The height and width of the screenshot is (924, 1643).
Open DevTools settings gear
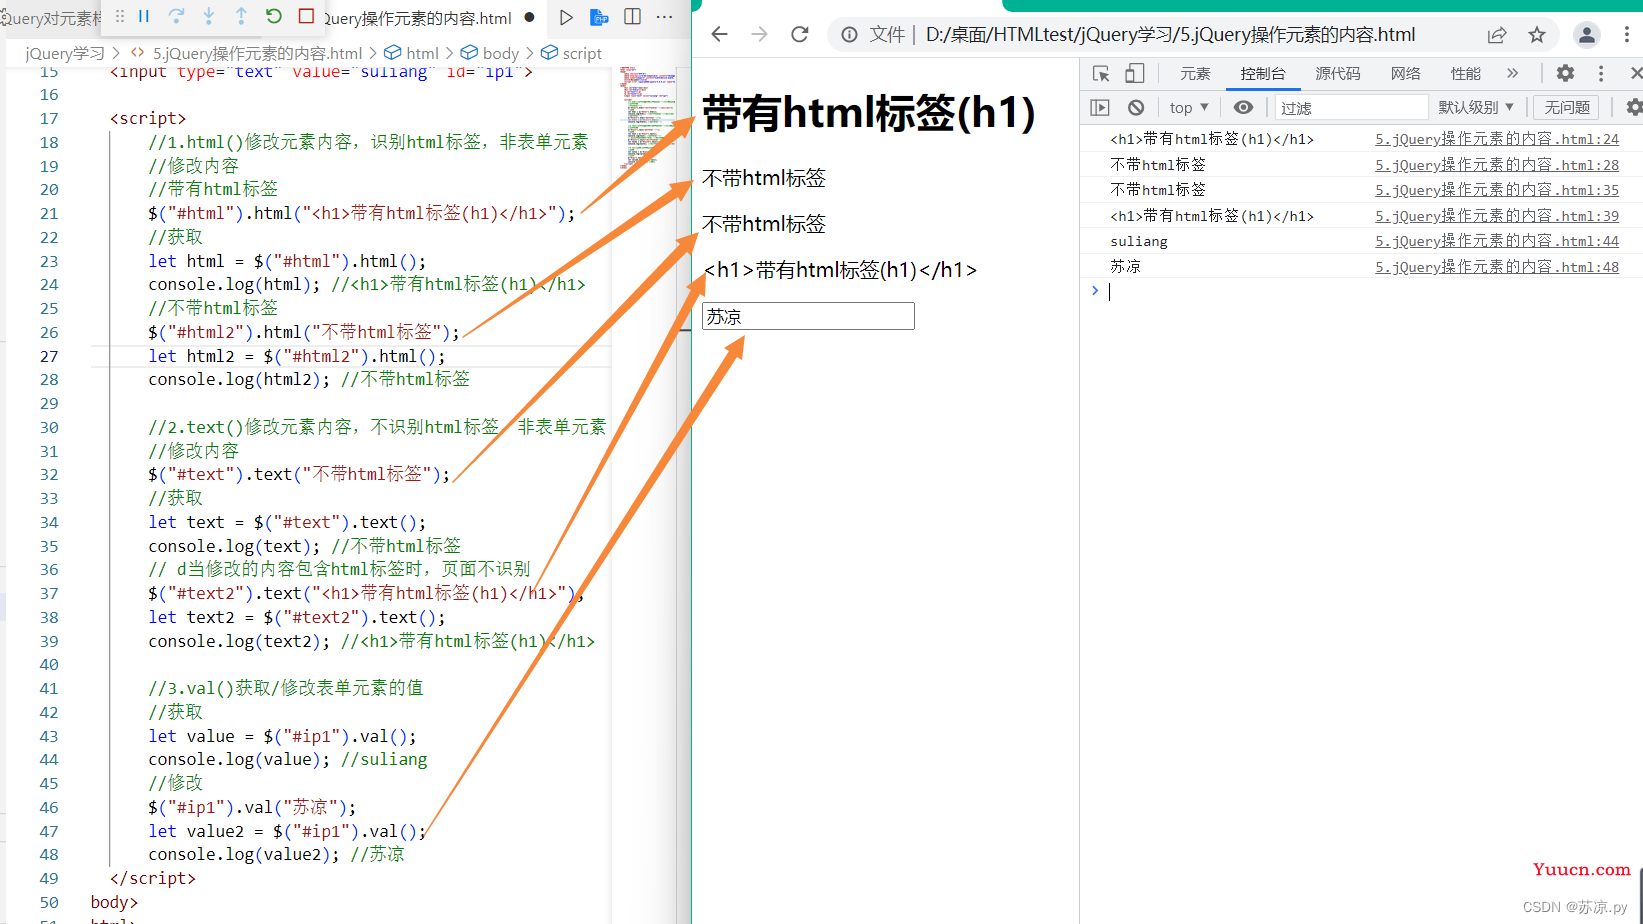coord(1565,73)
